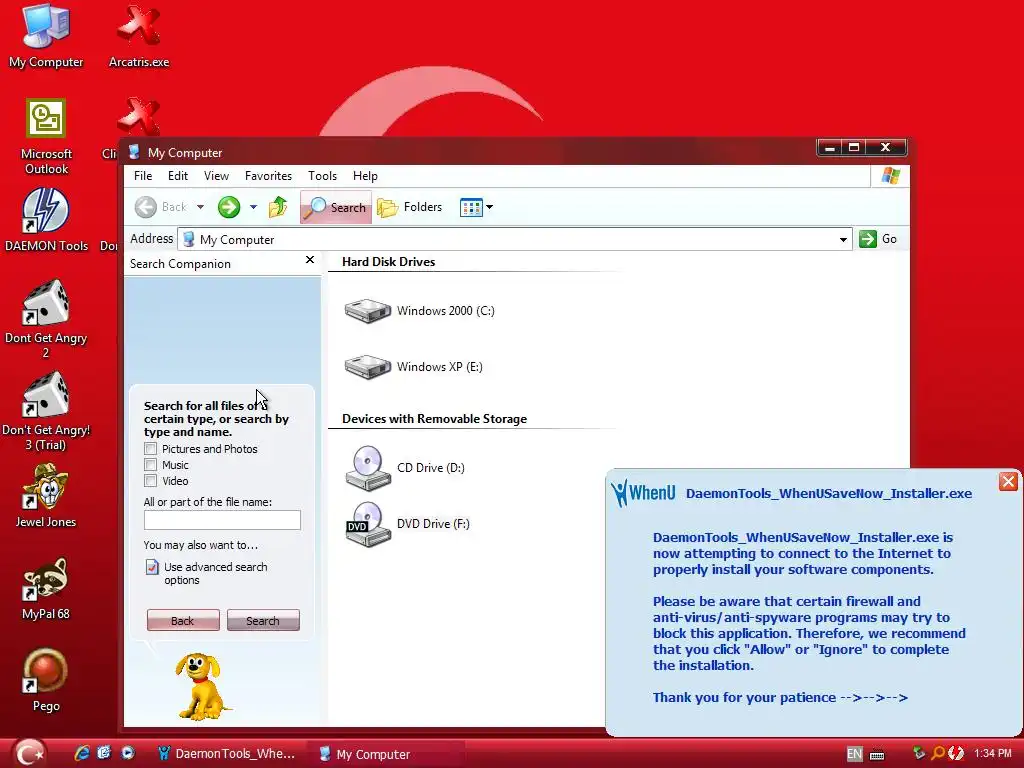This screenshot has height=768, width=1024.
Task: Open the Tools menu
Action: click(322, 176)
